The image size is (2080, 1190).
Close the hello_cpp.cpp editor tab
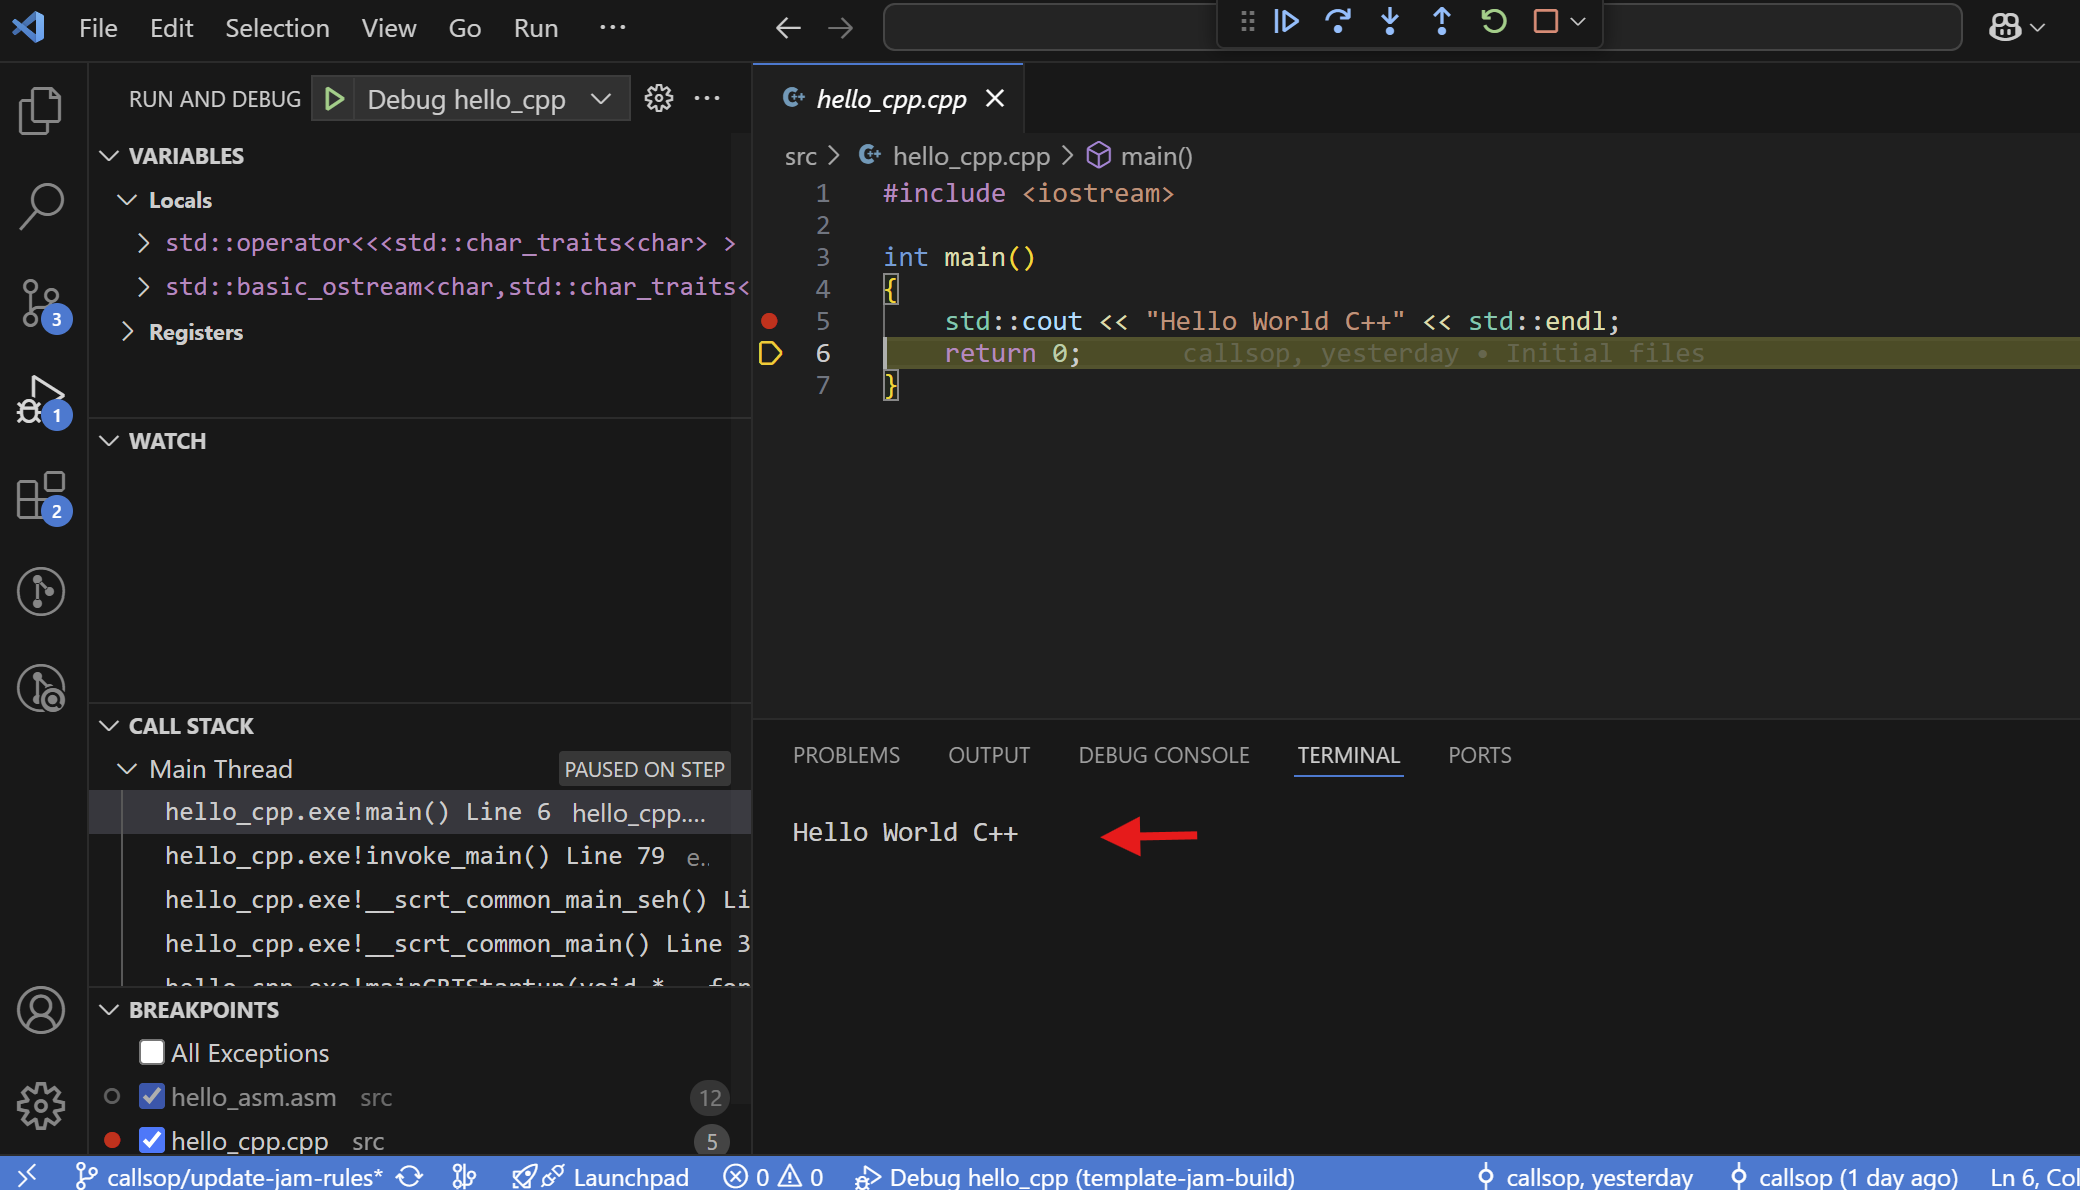click(995, 98)
